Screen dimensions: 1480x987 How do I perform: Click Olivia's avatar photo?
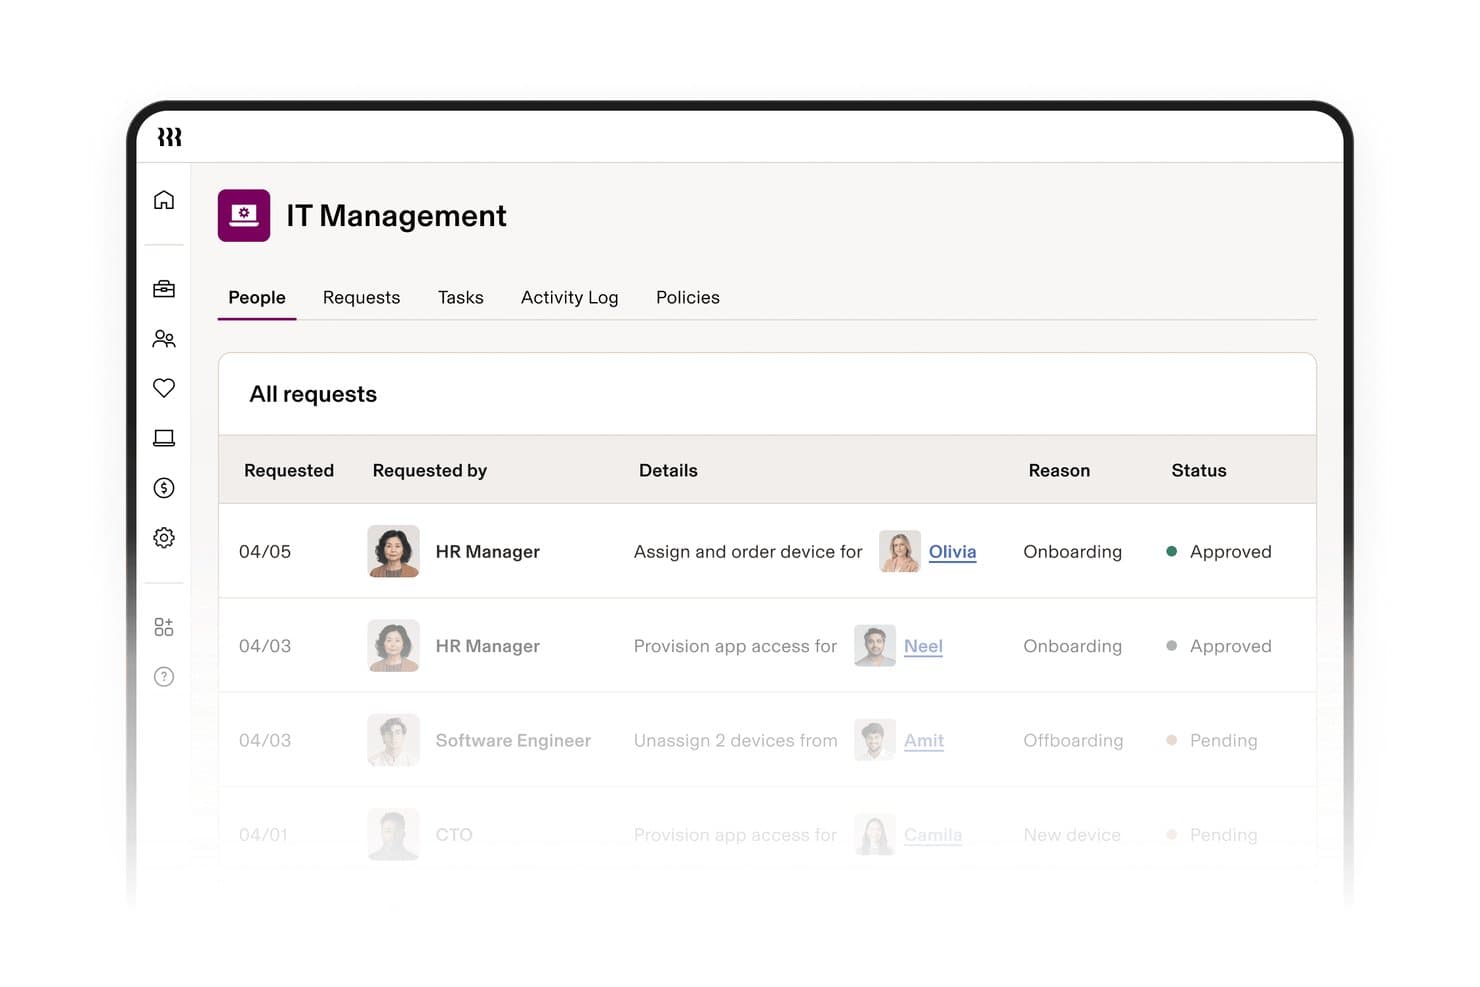click(899, 551)
